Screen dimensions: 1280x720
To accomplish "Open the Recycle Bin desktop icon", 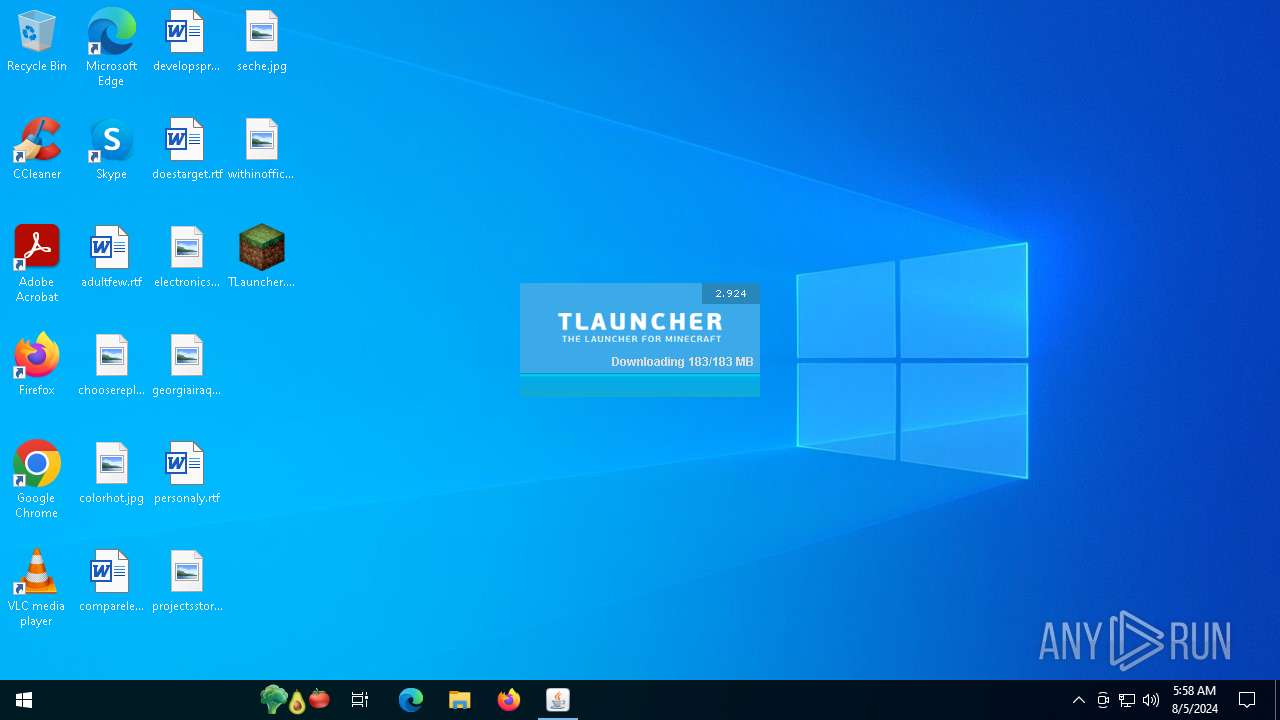I will coord(37,42).
